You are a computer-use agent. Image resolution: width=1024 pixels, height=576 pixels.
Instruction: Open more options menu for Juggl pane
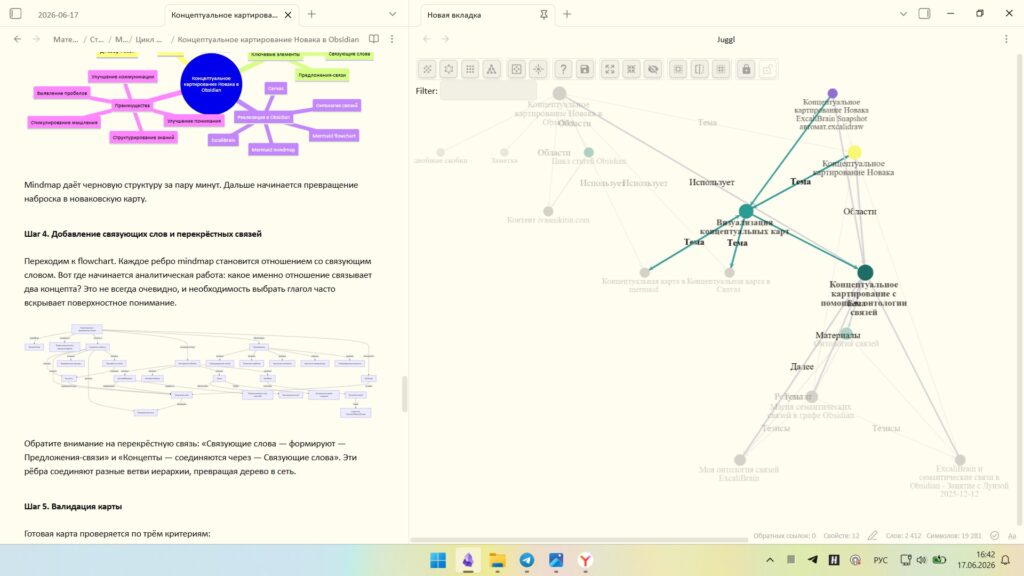1006,39
